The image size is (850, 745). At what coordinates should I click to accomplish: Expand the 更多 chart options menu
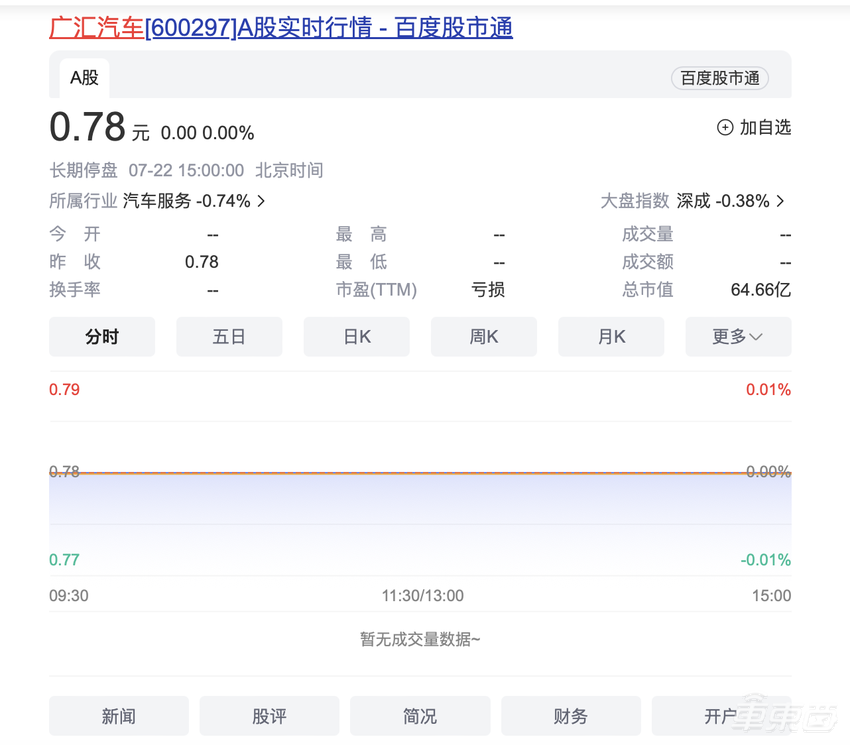click(738, 337)
